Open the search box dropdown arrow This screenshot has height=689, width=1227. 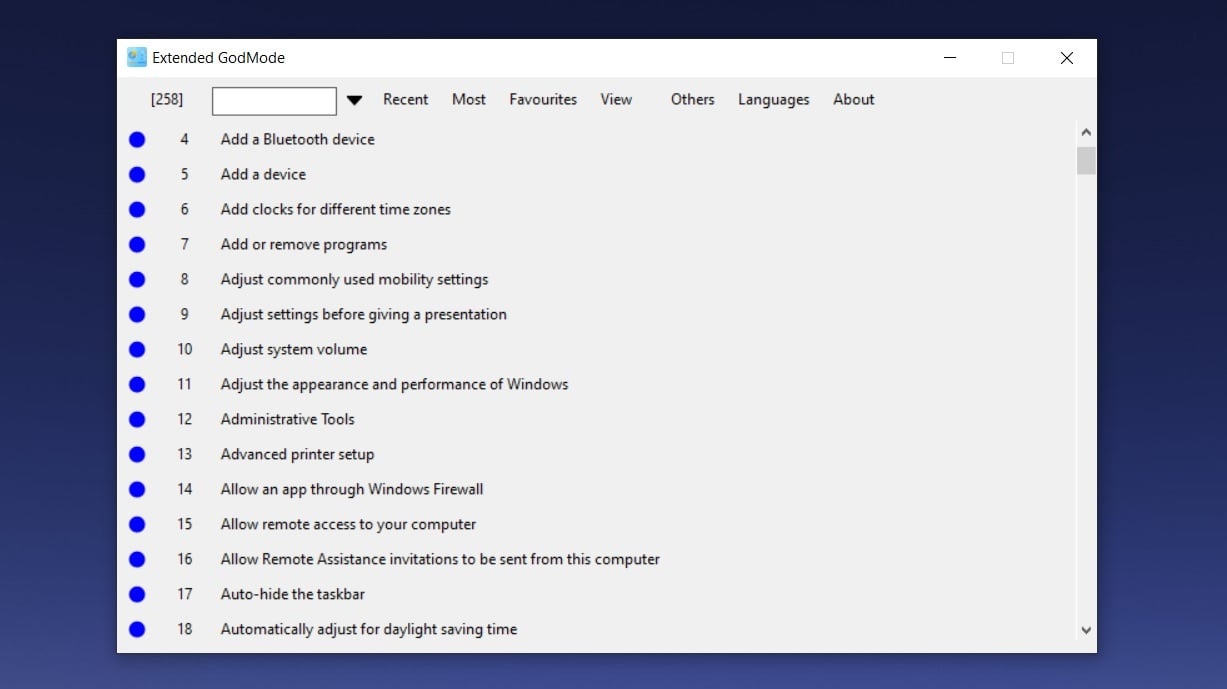(x=354, y=100)
